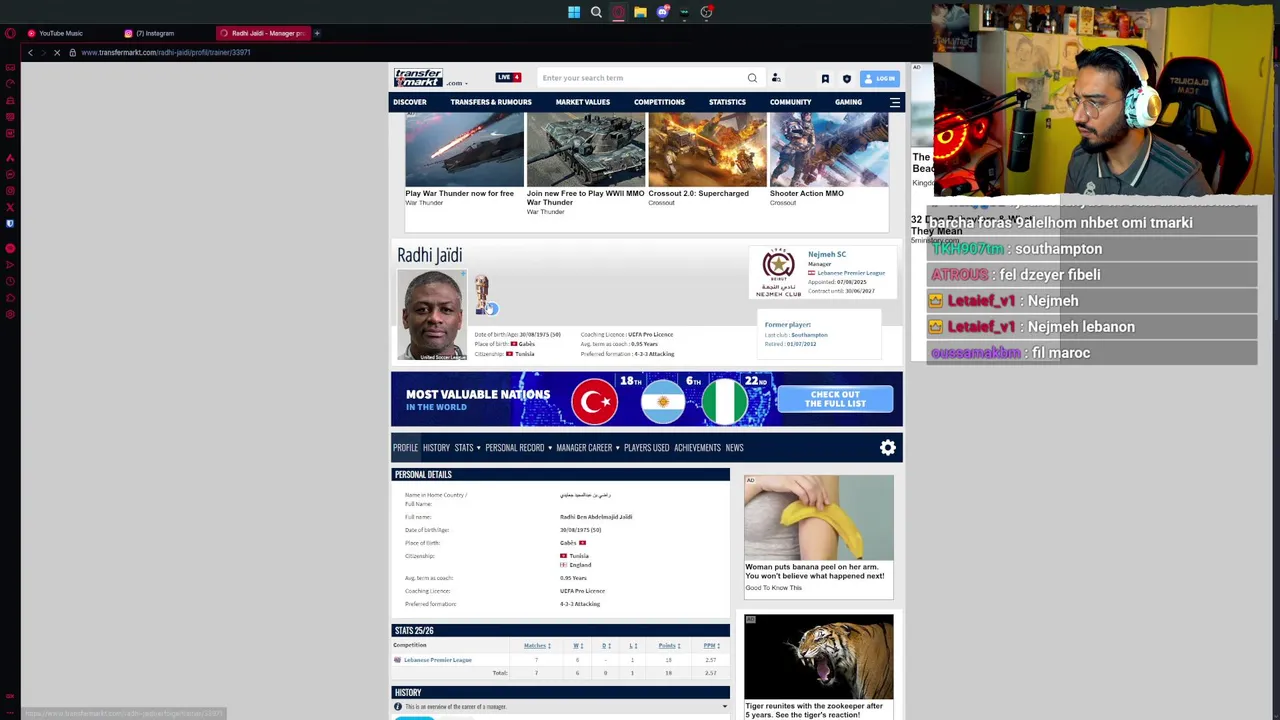Open Lebanese Premier League link in stats
1280x720 pixels.
pyautogui.click(x=438, y=660)
